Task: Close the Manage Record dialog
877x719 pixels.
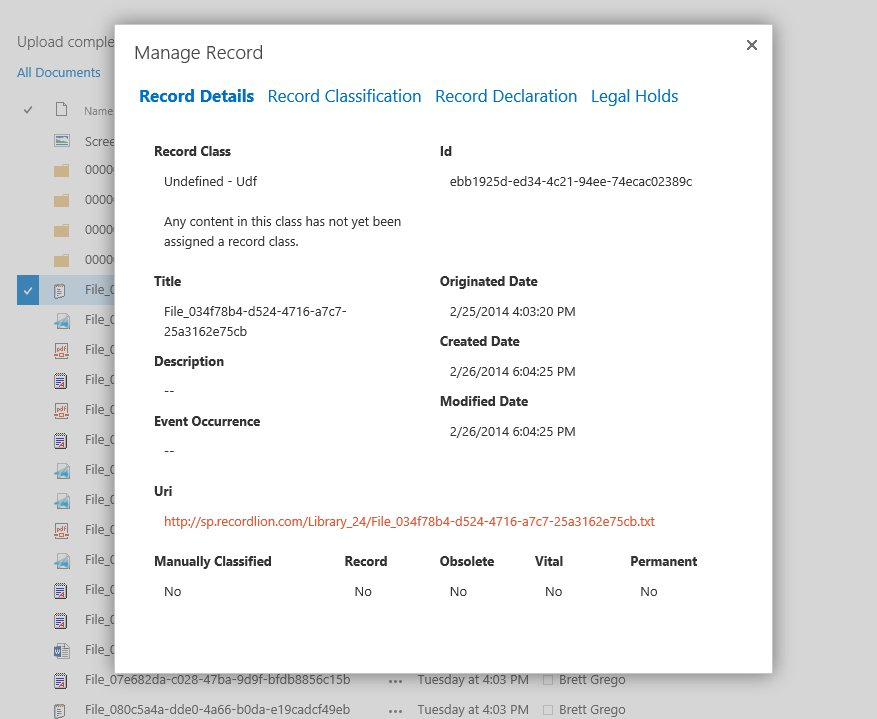Action: (x=752, y=45)
